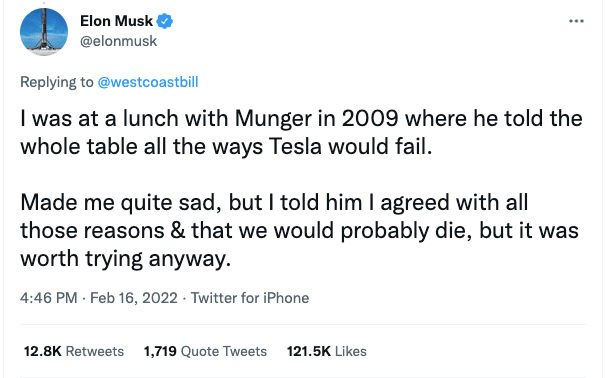
Task: View the 1,719 Quote Tweets list
Action: pos(205,351)
